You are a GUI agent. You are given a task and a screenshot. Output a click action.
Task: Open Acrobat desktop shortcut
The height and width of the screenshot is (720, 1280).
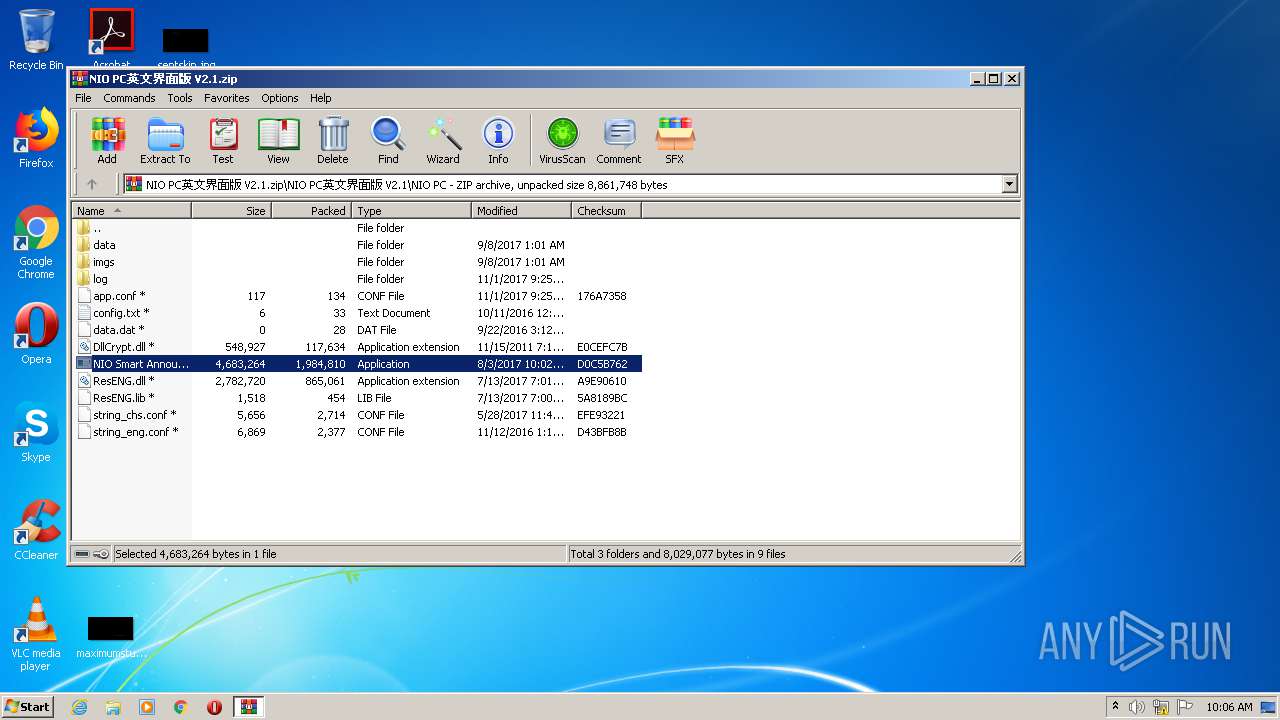112,38
